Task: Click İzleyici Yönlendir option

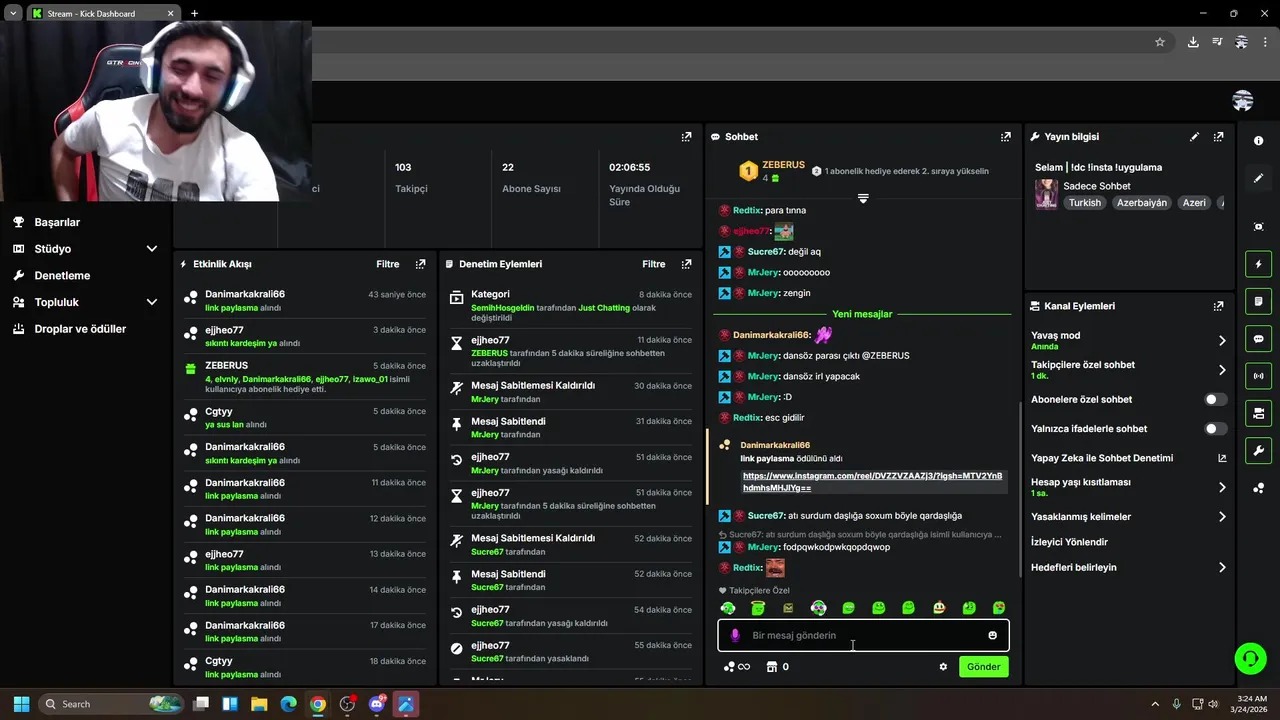Action: tap(1069, 542)
